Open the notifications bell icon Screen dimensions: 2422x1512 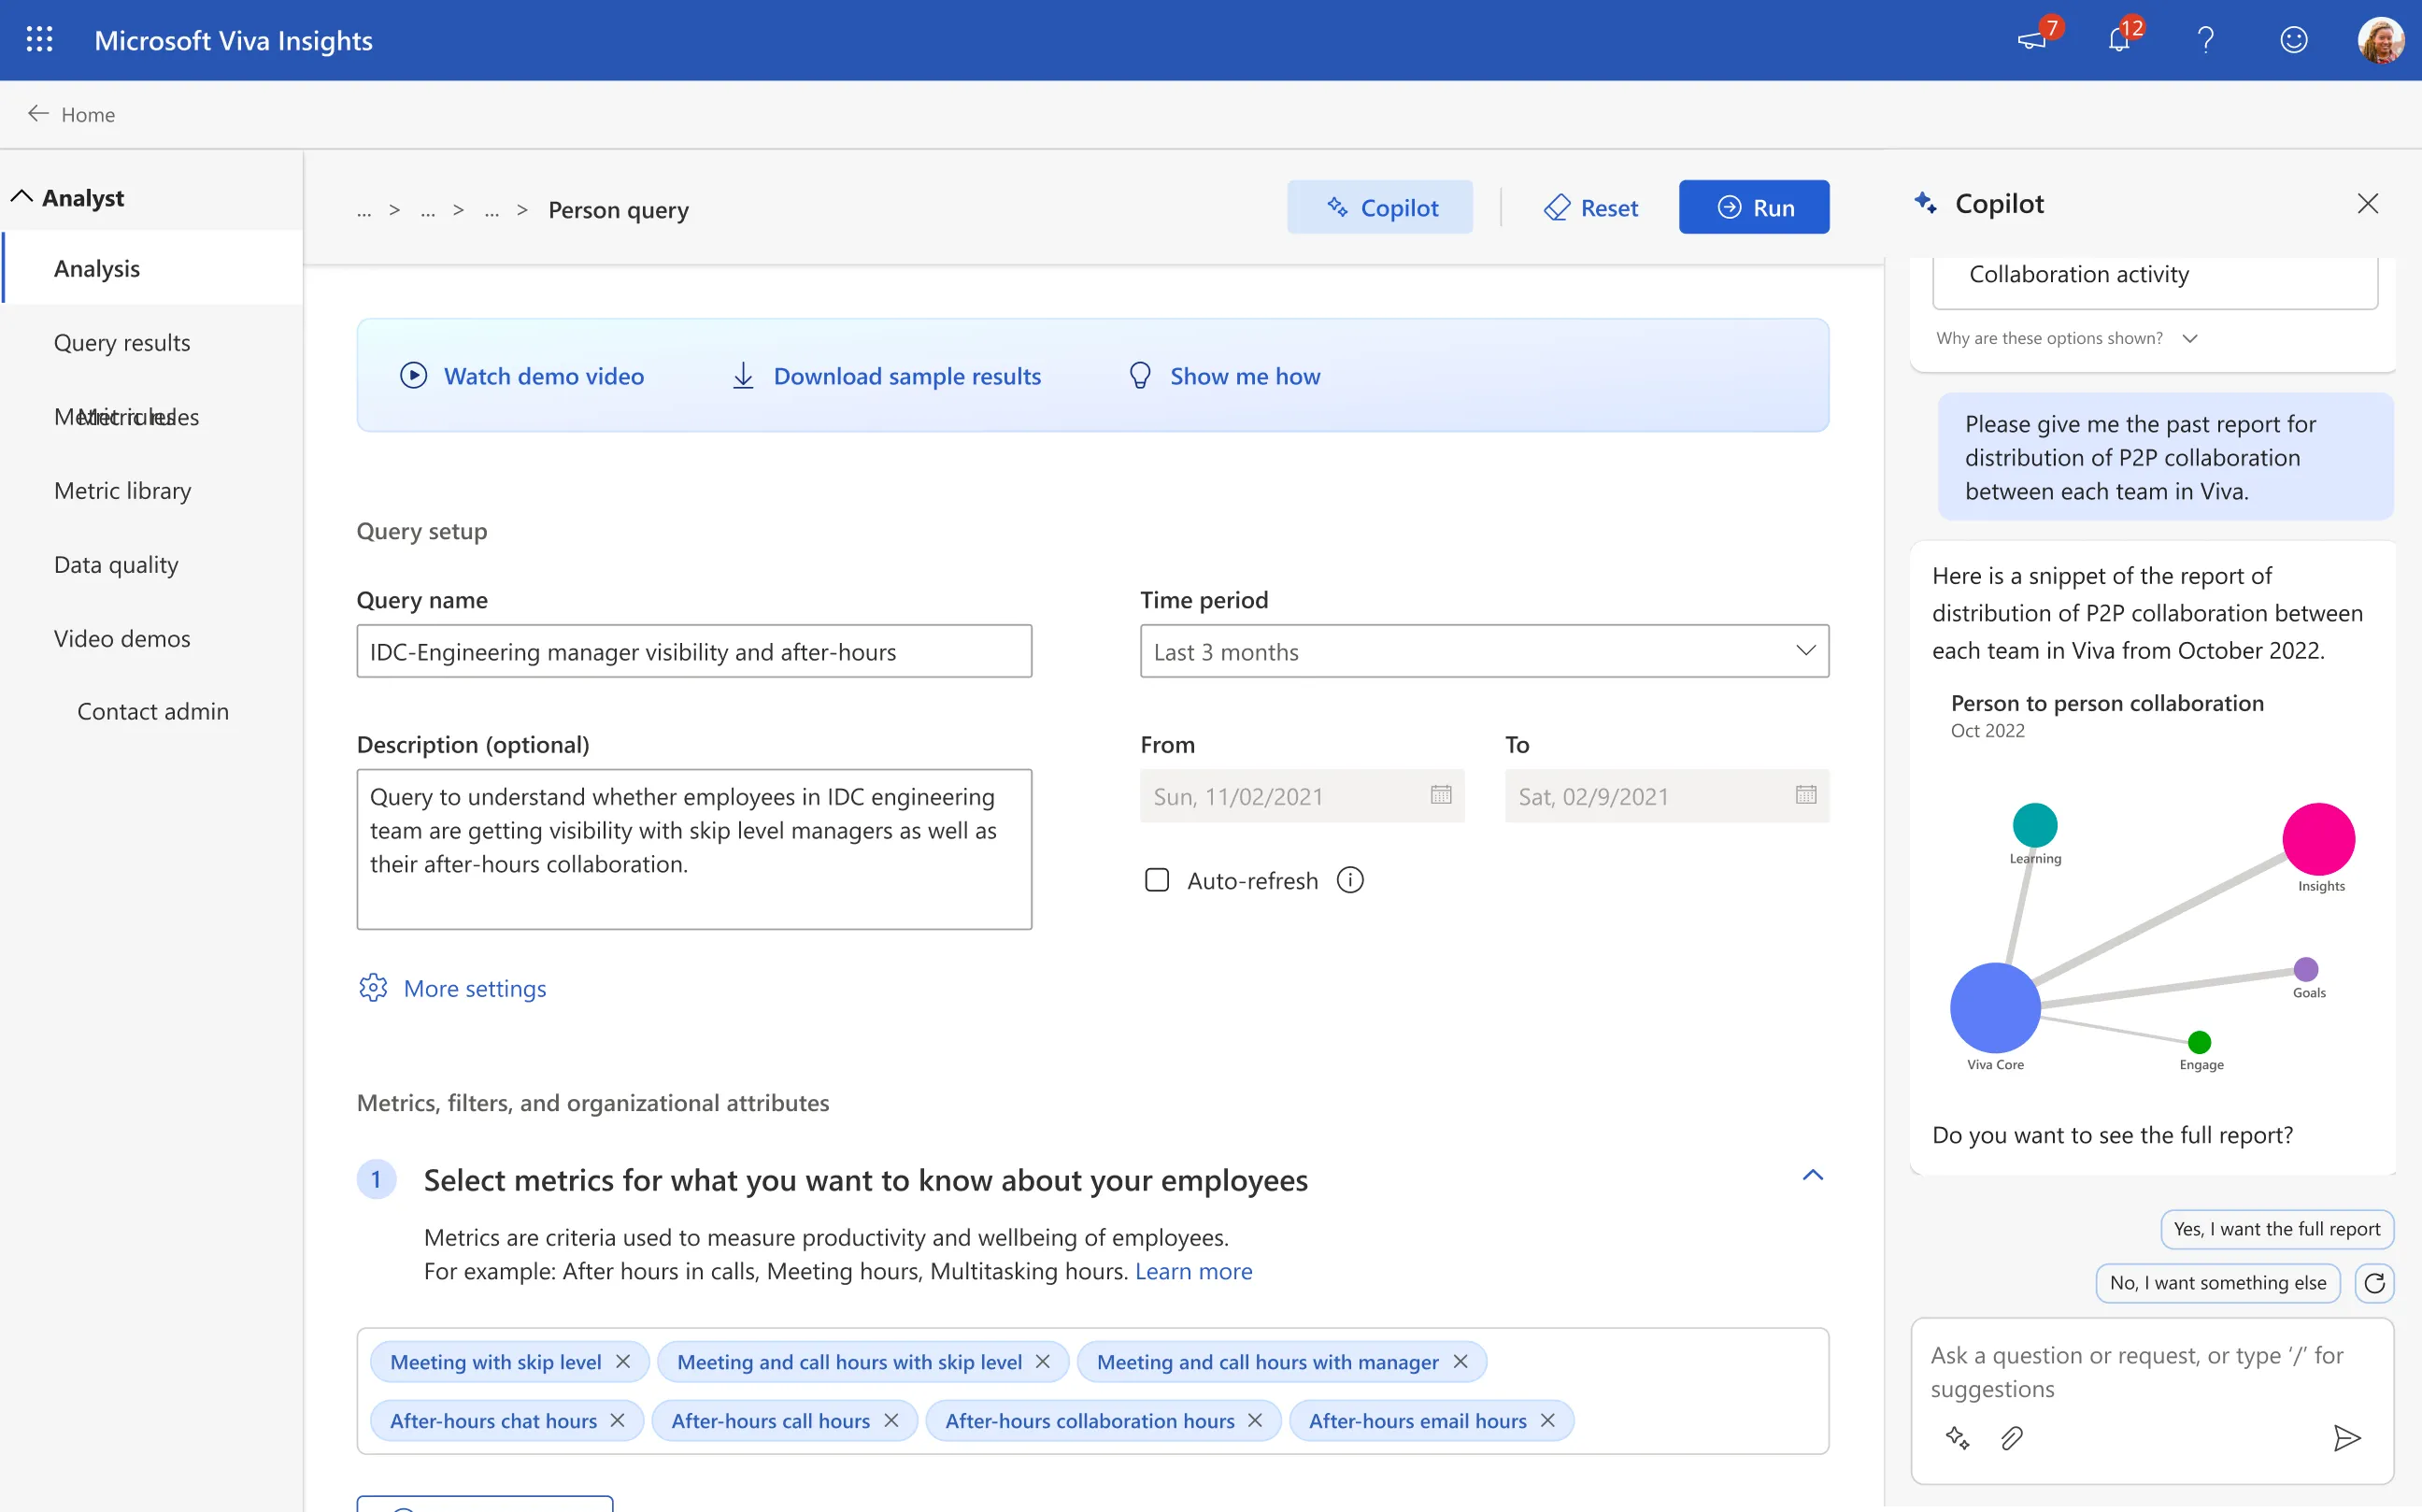point(2118,40)
